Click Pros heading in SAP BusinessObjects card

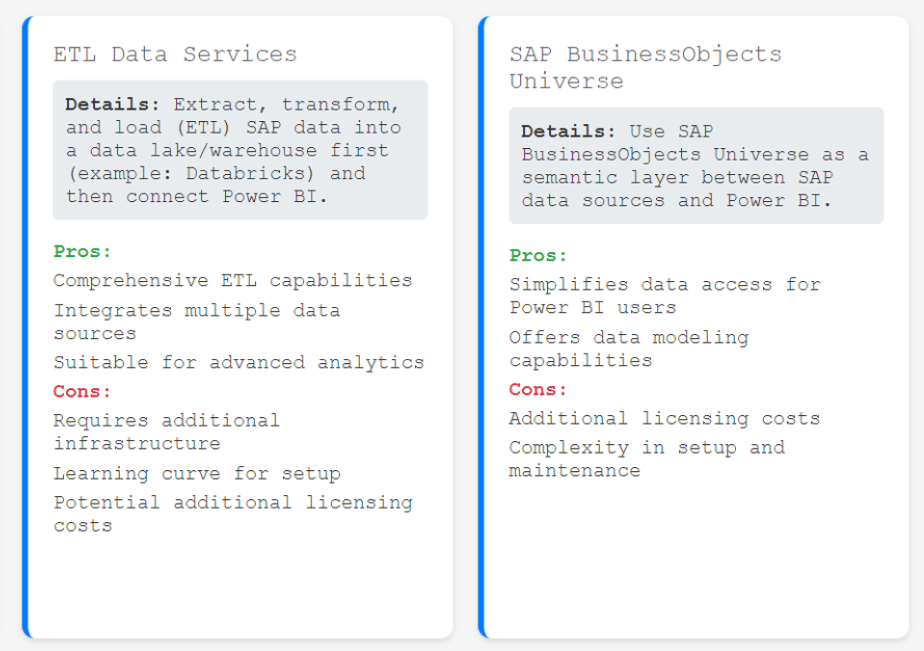coord(538,255)
